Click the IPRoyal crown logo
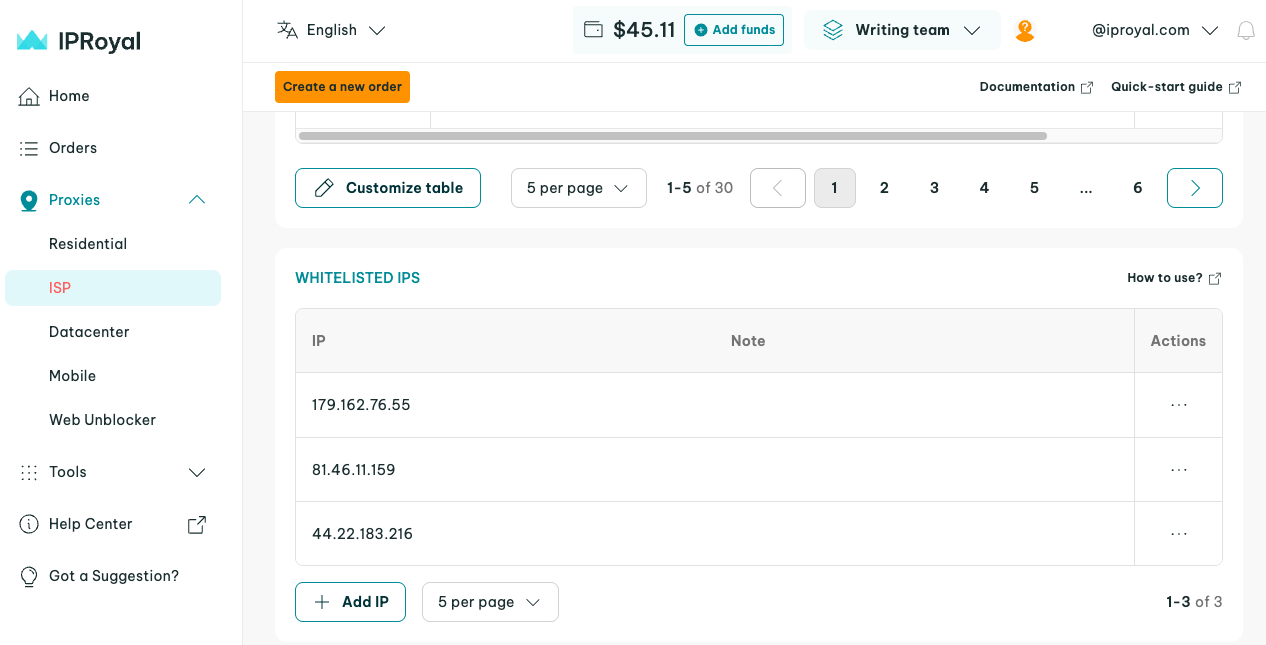1266x645 pixels. [33, 41]
